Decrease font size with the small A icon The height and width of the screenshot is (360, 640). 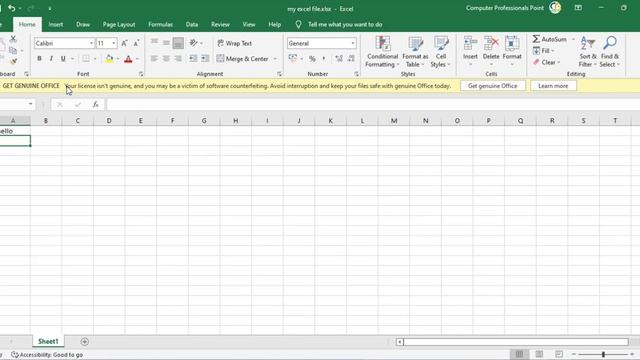pos(136,43)
